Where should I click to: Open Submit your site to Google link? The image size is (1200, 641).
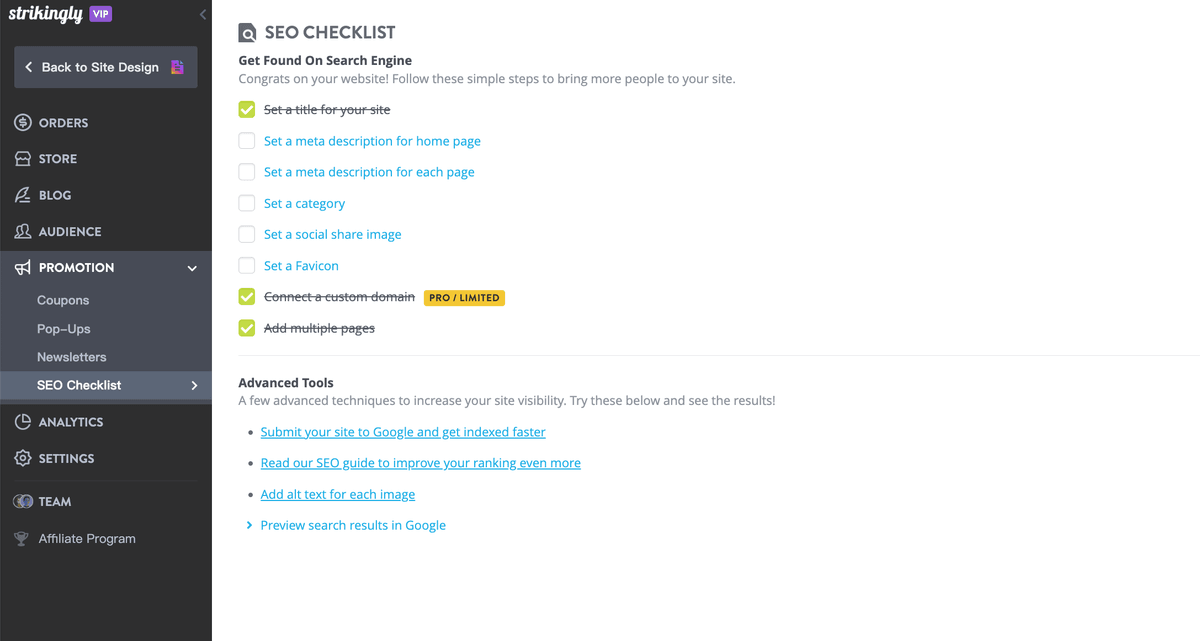[x=403, y=432]
